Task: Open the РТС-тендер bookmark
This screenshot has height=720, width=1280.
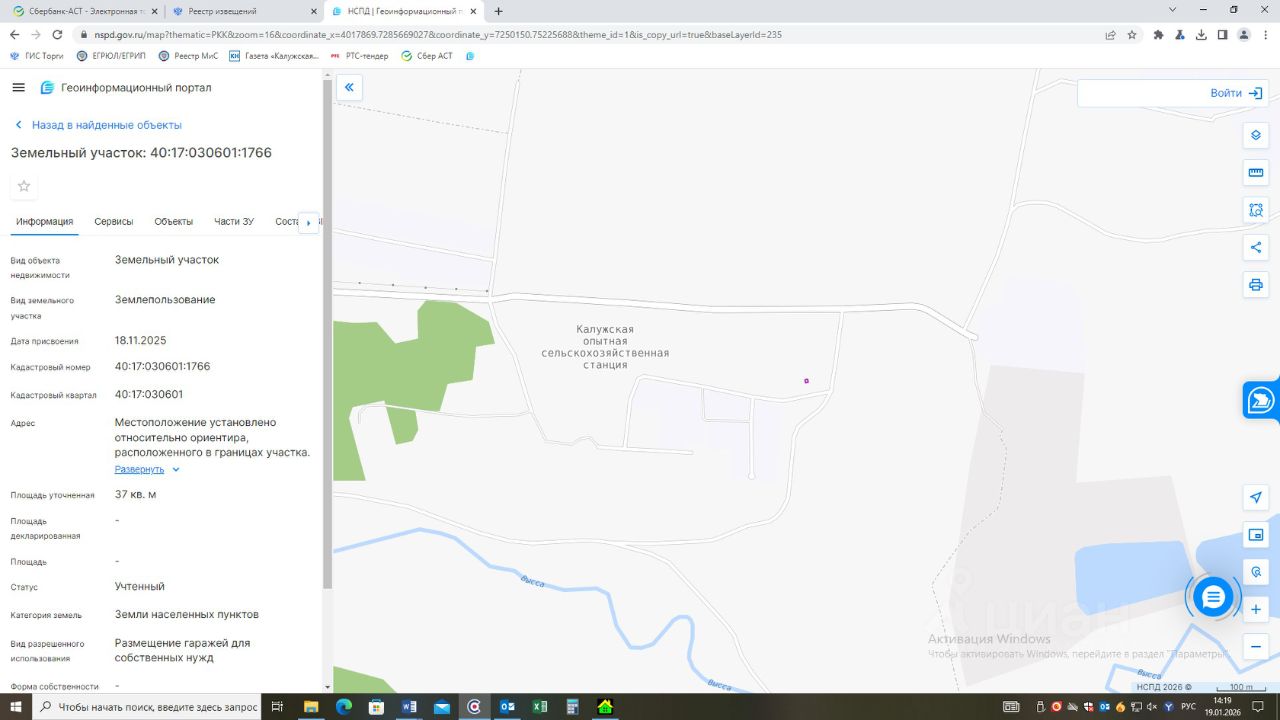Action: tap(359, 56)
